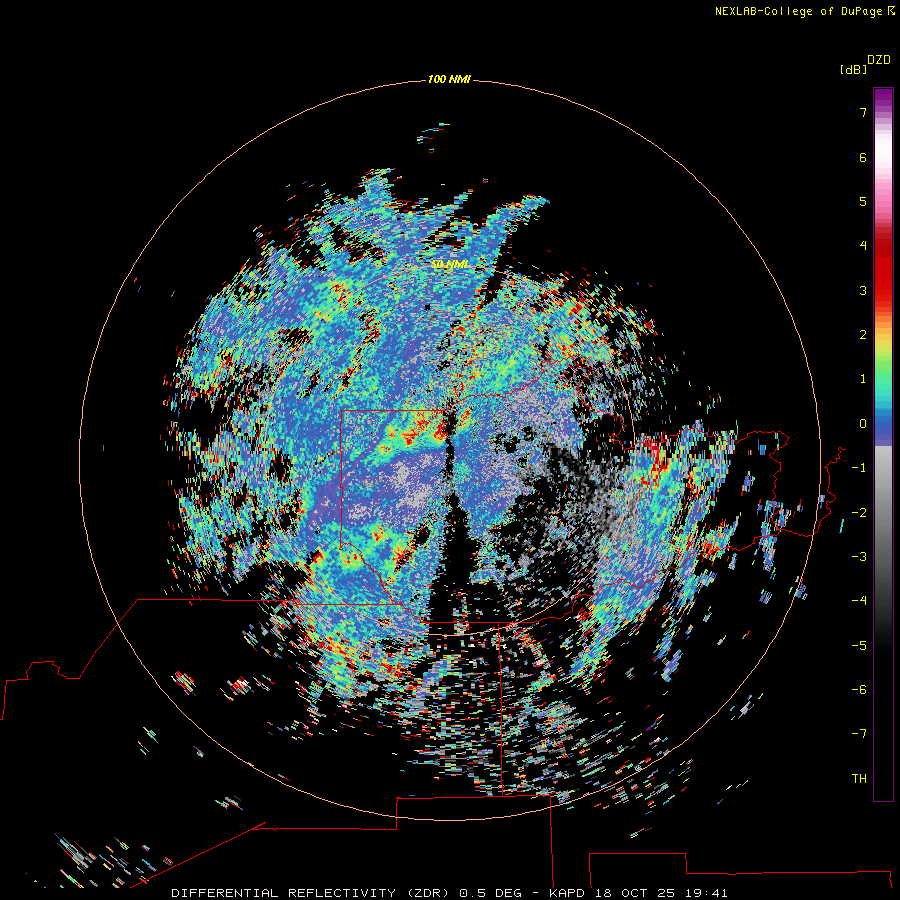This screenshot has height=900, width=900.
Task: Click the 2 value on color scale
Action: (863, 335)
